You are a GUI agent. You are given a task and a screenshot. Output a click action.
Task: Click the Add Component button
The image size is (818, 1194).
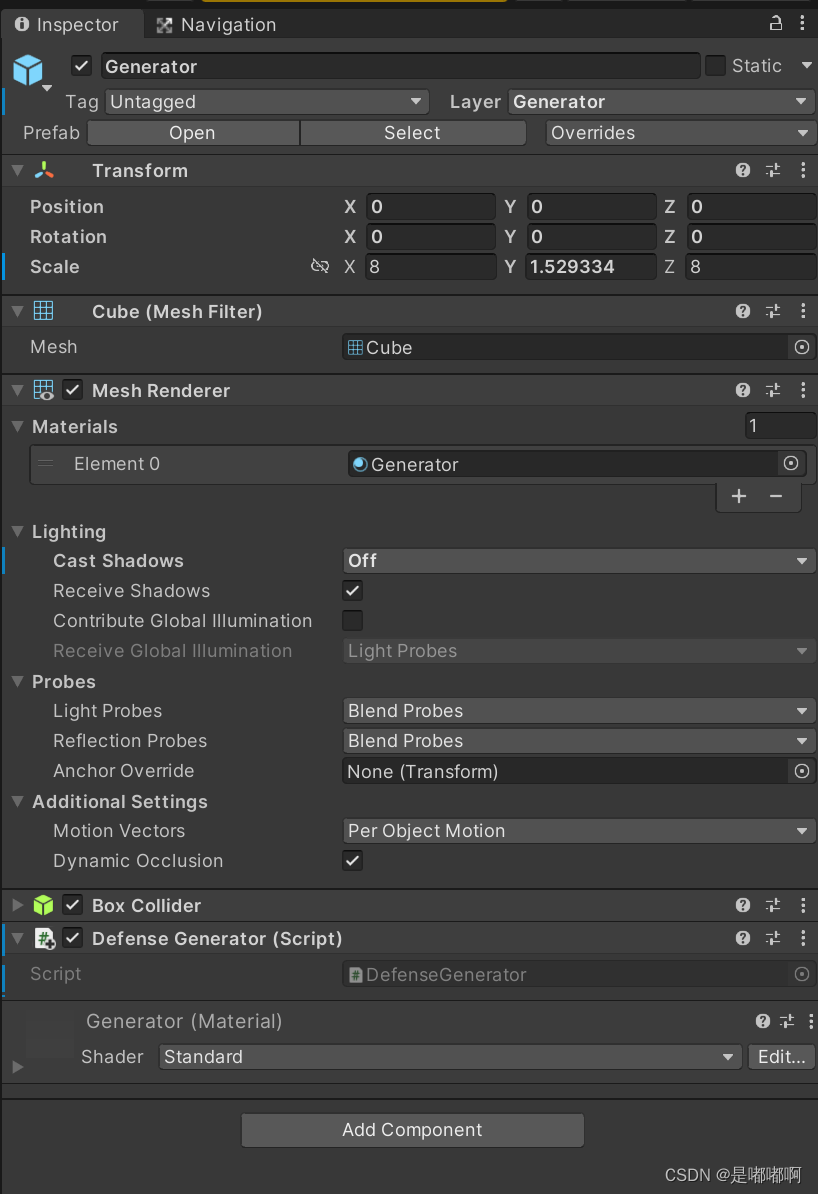pyautogui.click(x=412, y=1130)
